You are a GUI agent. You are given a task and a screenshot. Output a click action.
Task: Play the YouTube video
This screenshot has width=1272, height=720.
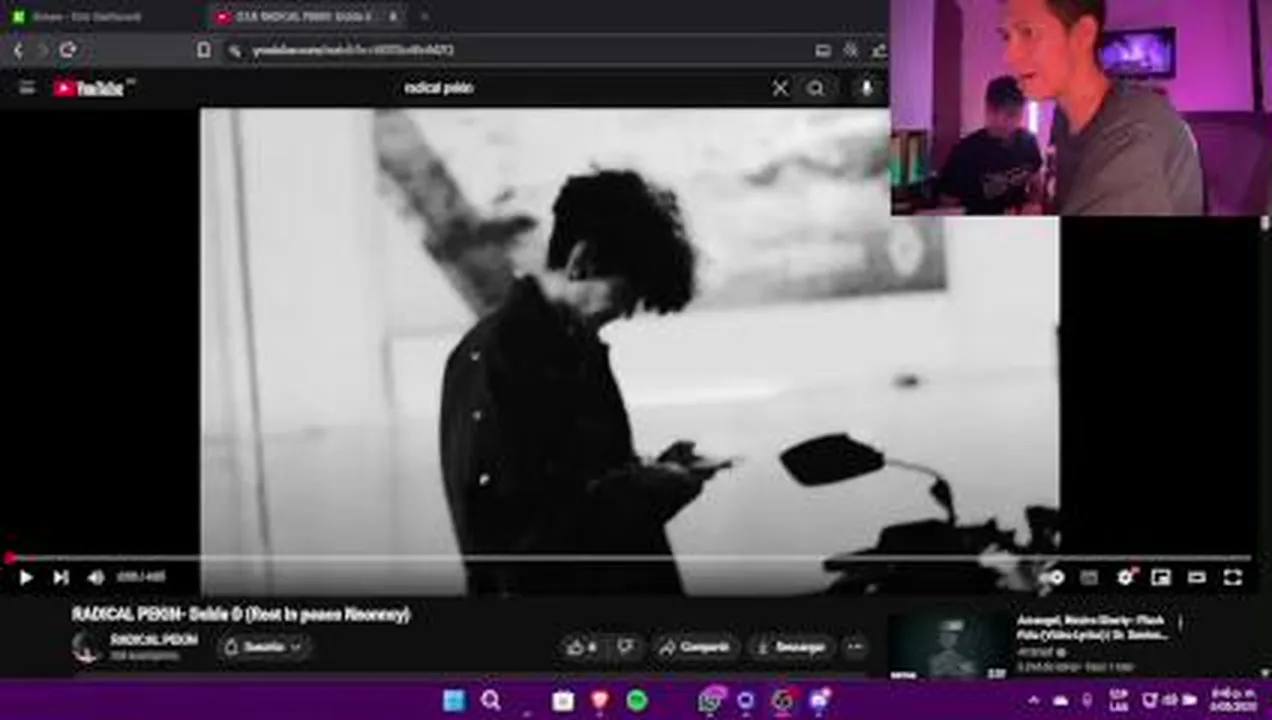(25, 577)
